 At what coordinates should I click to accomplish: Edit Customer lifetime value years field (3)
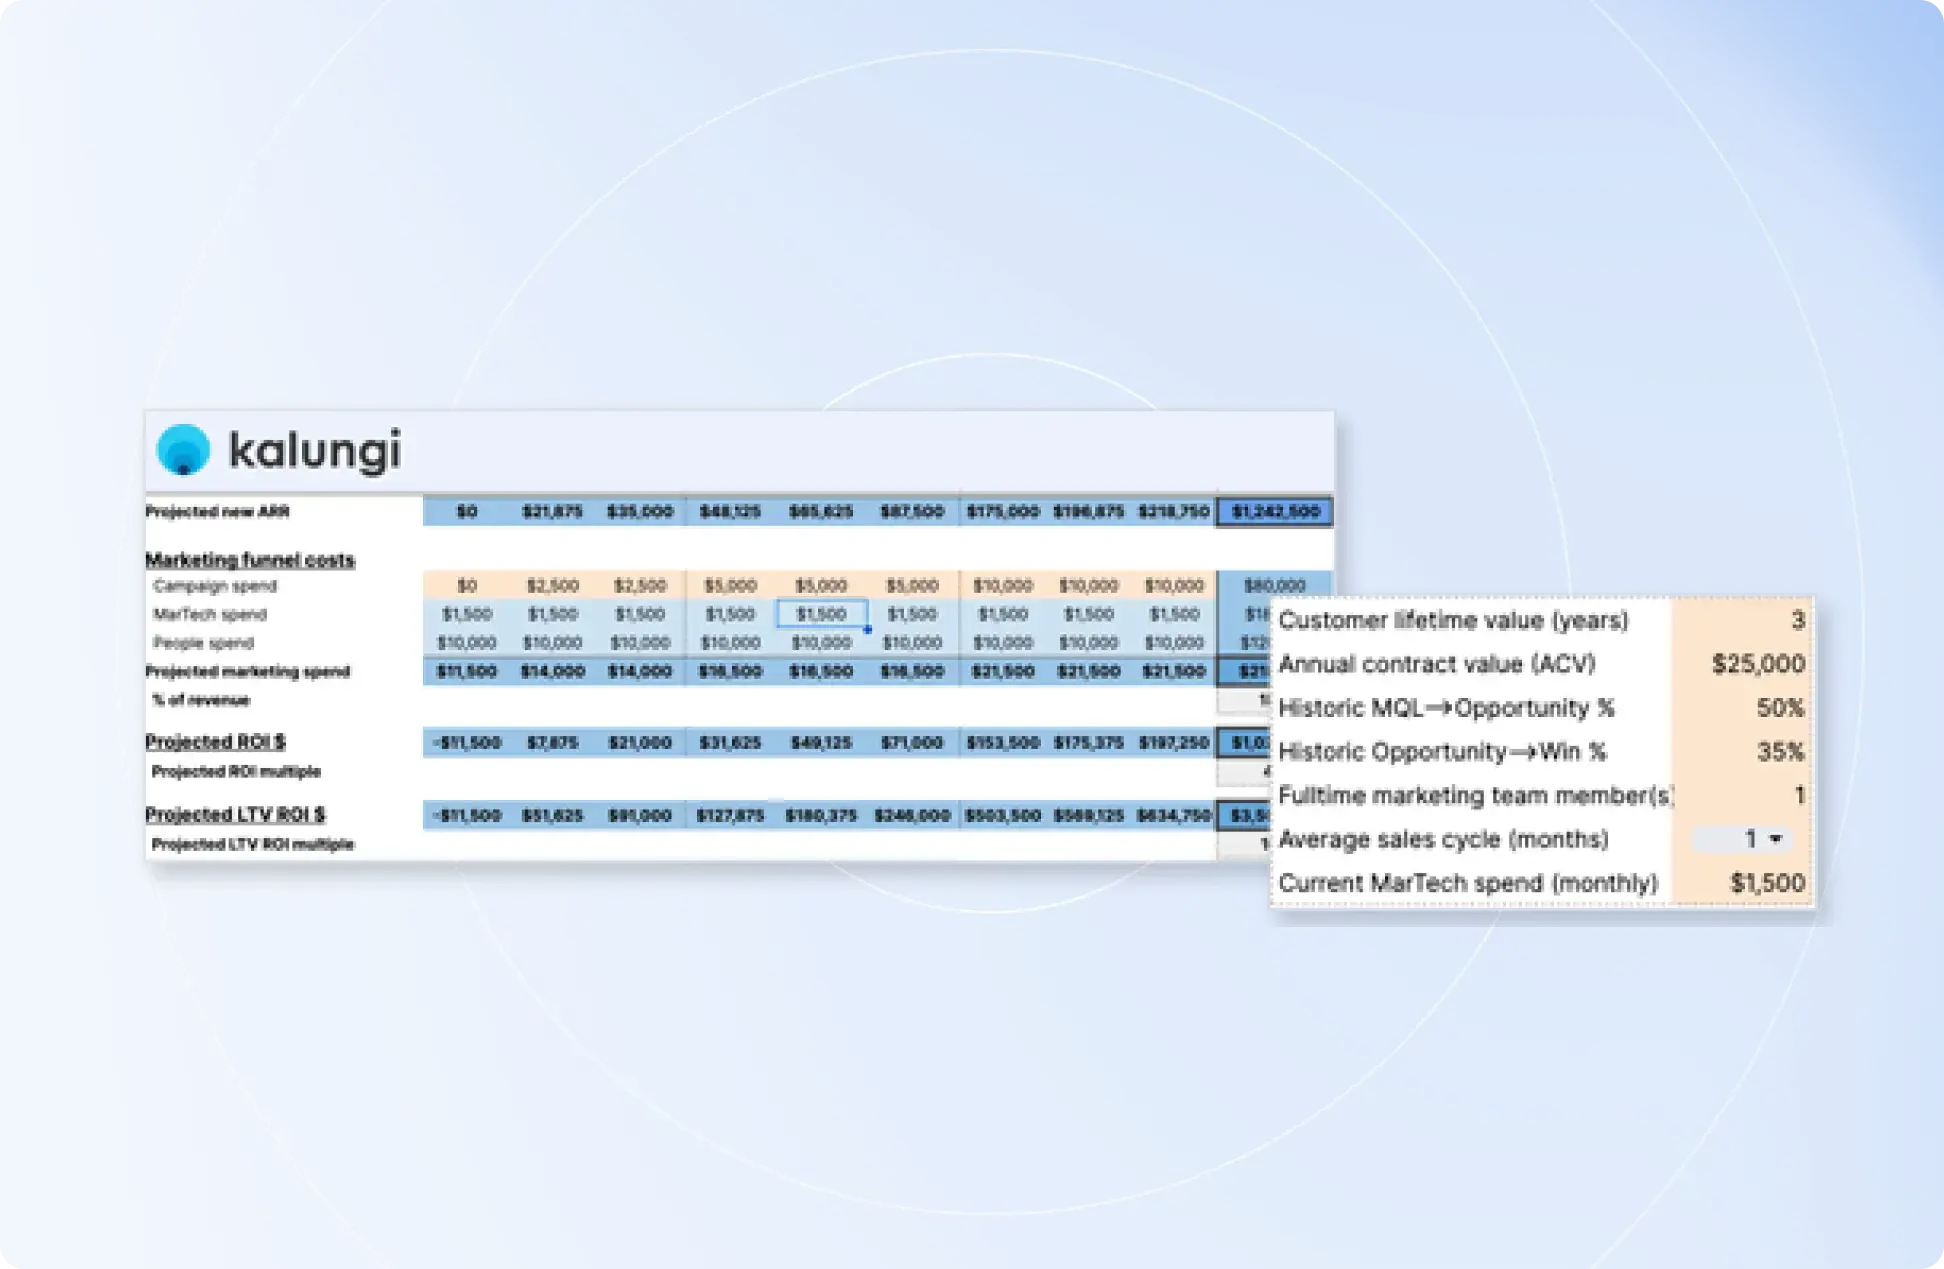pos(1742,620)
